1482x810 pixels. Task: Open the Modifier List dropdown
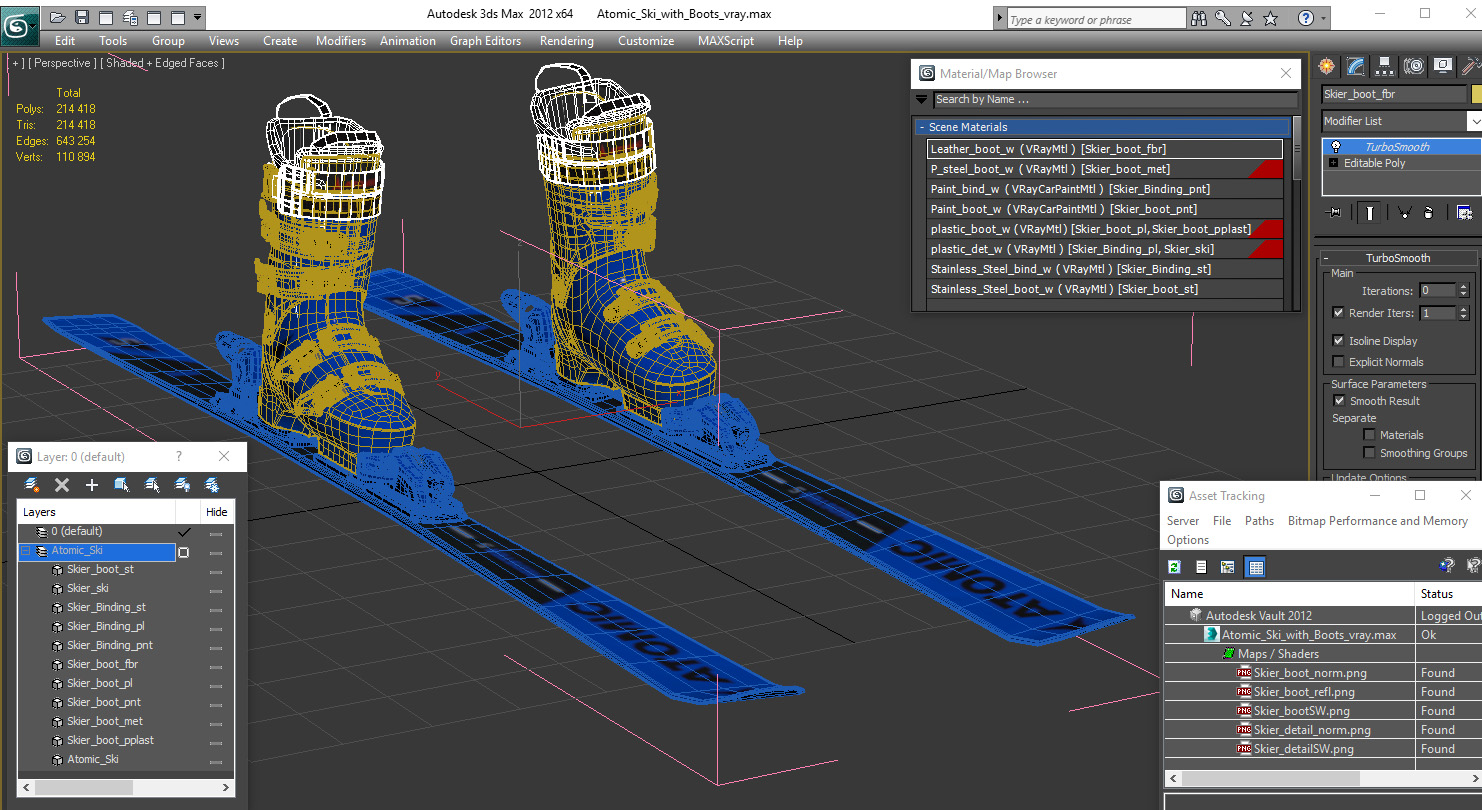[x=1474, y=121]
